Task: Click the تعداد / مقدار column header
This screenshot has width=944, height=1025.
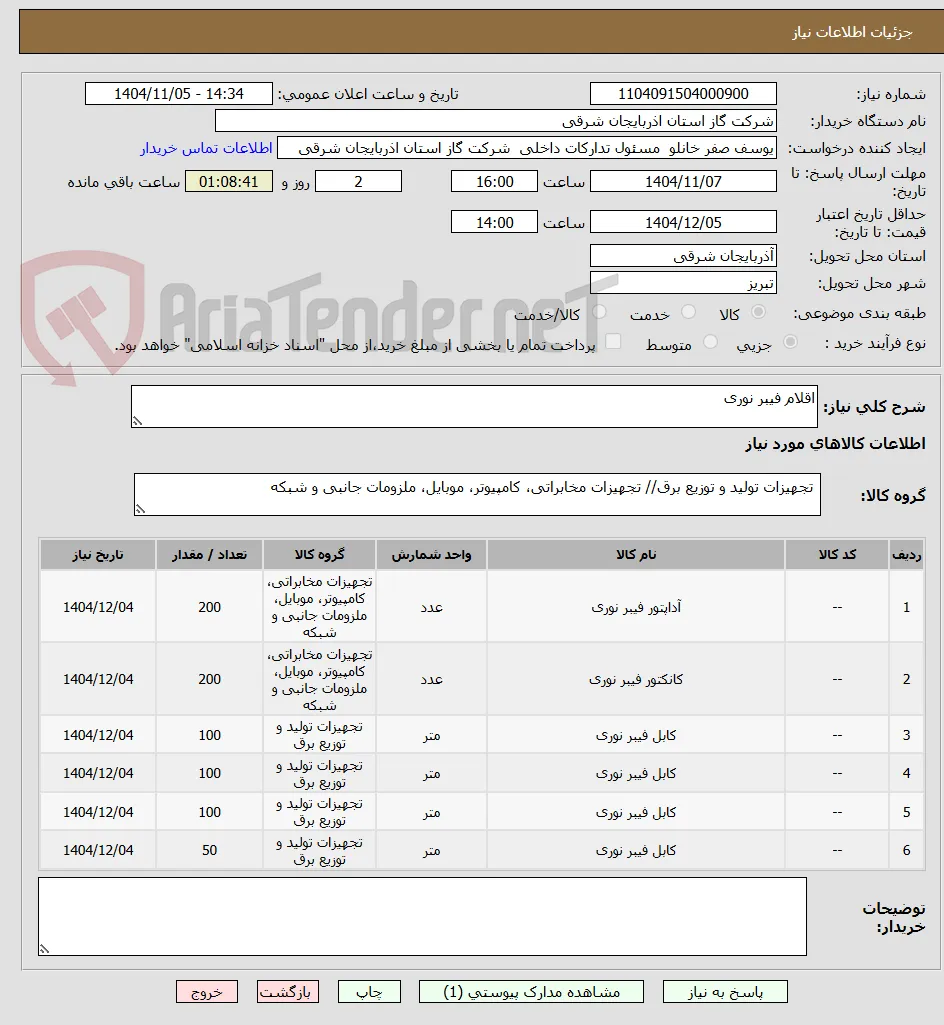Action: pos(209,554)
